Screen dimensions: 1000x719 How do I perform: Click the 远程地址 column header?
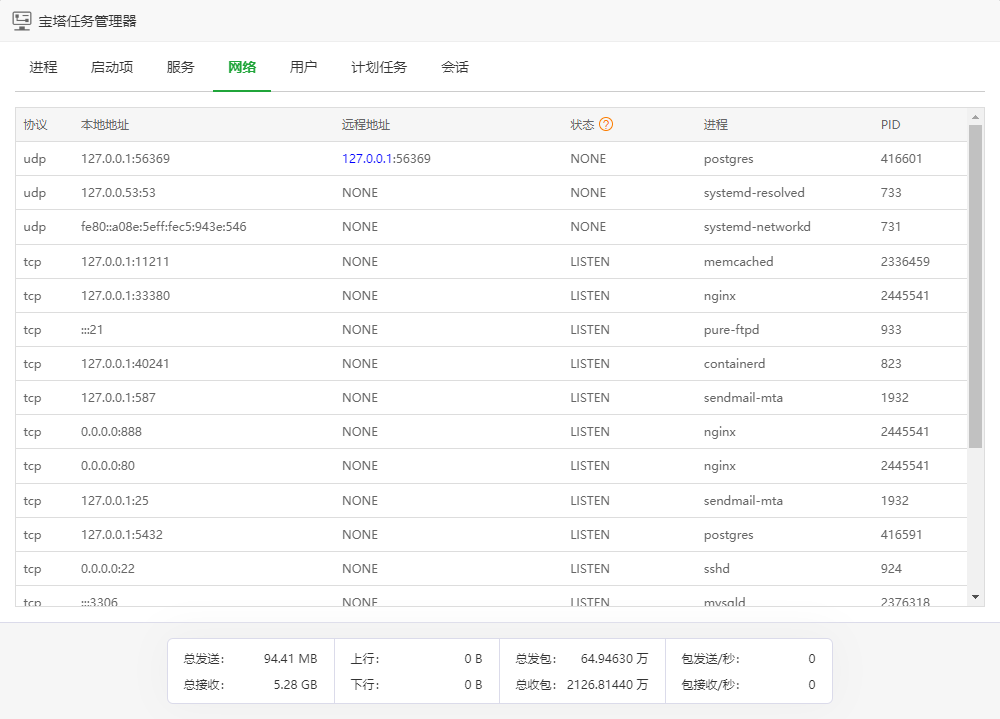click(x=365, y=124)
